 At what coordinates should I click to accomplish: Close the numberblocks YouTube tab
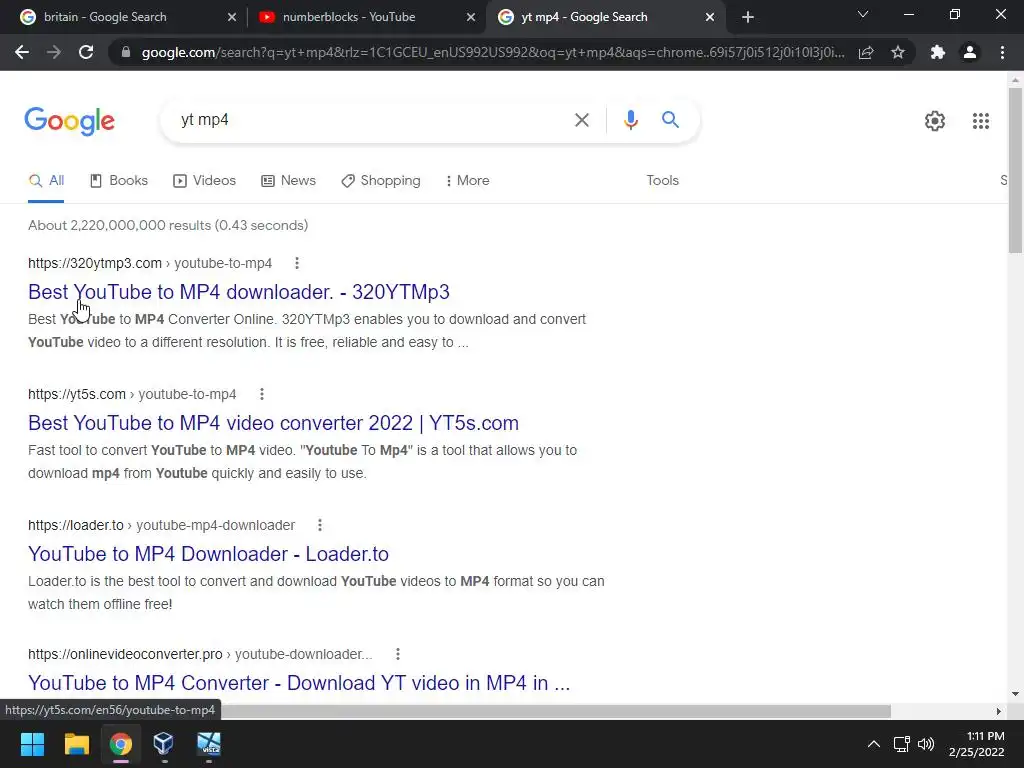tap(470, 18)
